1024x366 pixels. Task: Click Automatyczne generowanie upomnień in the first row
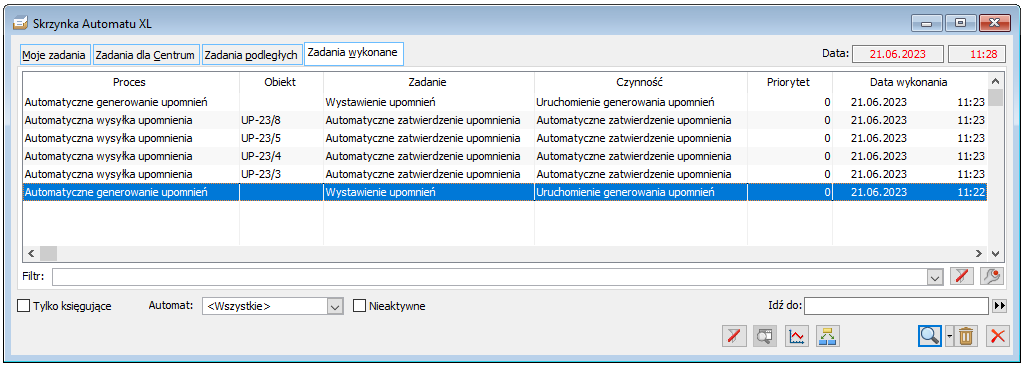click(x=116, y=103)
